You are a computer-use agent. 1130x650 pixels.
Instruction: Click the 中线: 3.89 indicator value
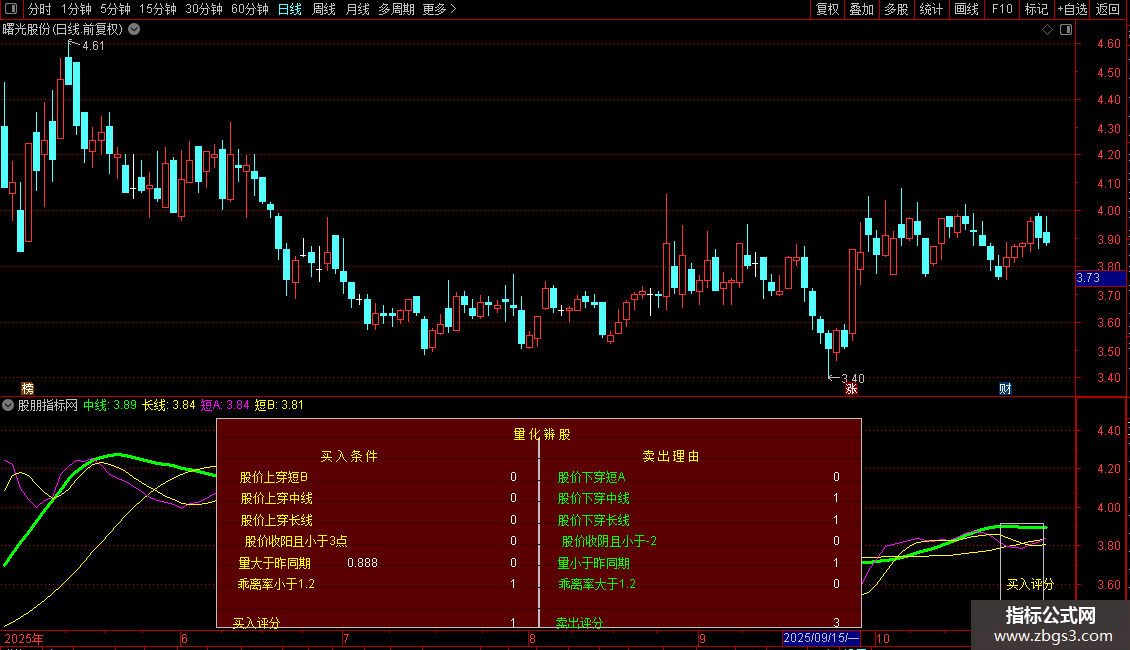pos(110,405)
